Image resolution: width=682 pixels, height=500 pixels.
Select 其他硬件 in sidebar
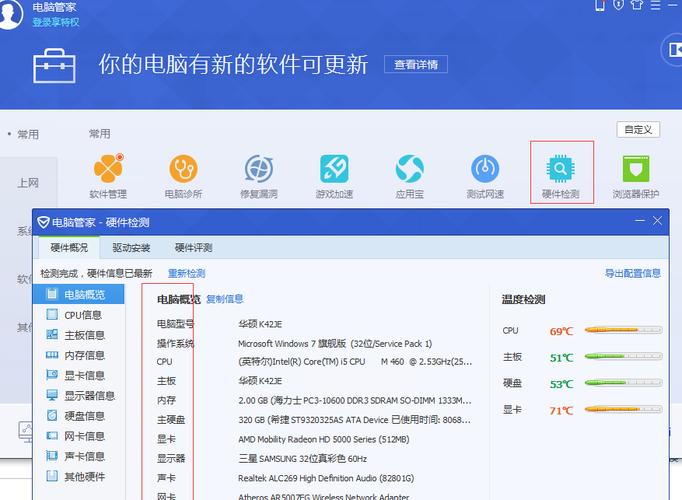click(79, 477)
